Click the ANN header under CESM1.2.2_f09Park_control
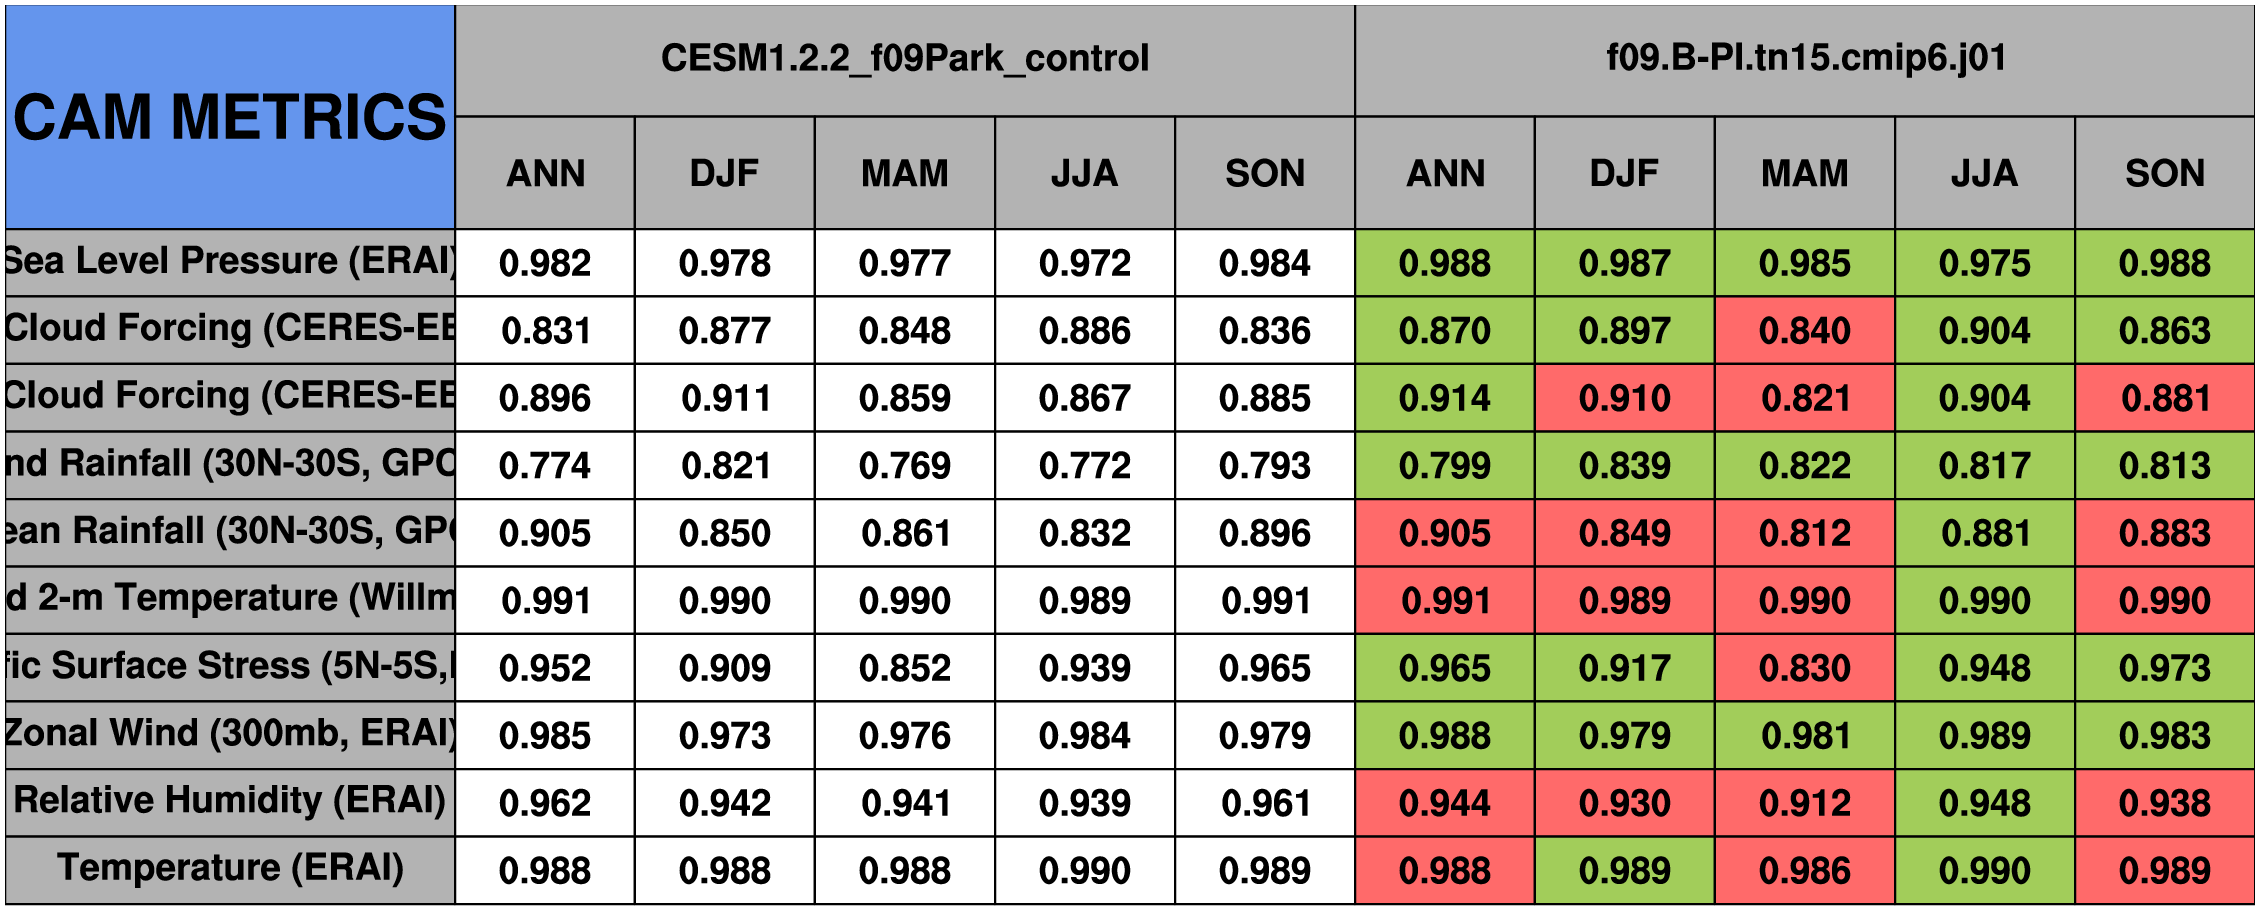2260x911 pixels. (x=545, y=173)
